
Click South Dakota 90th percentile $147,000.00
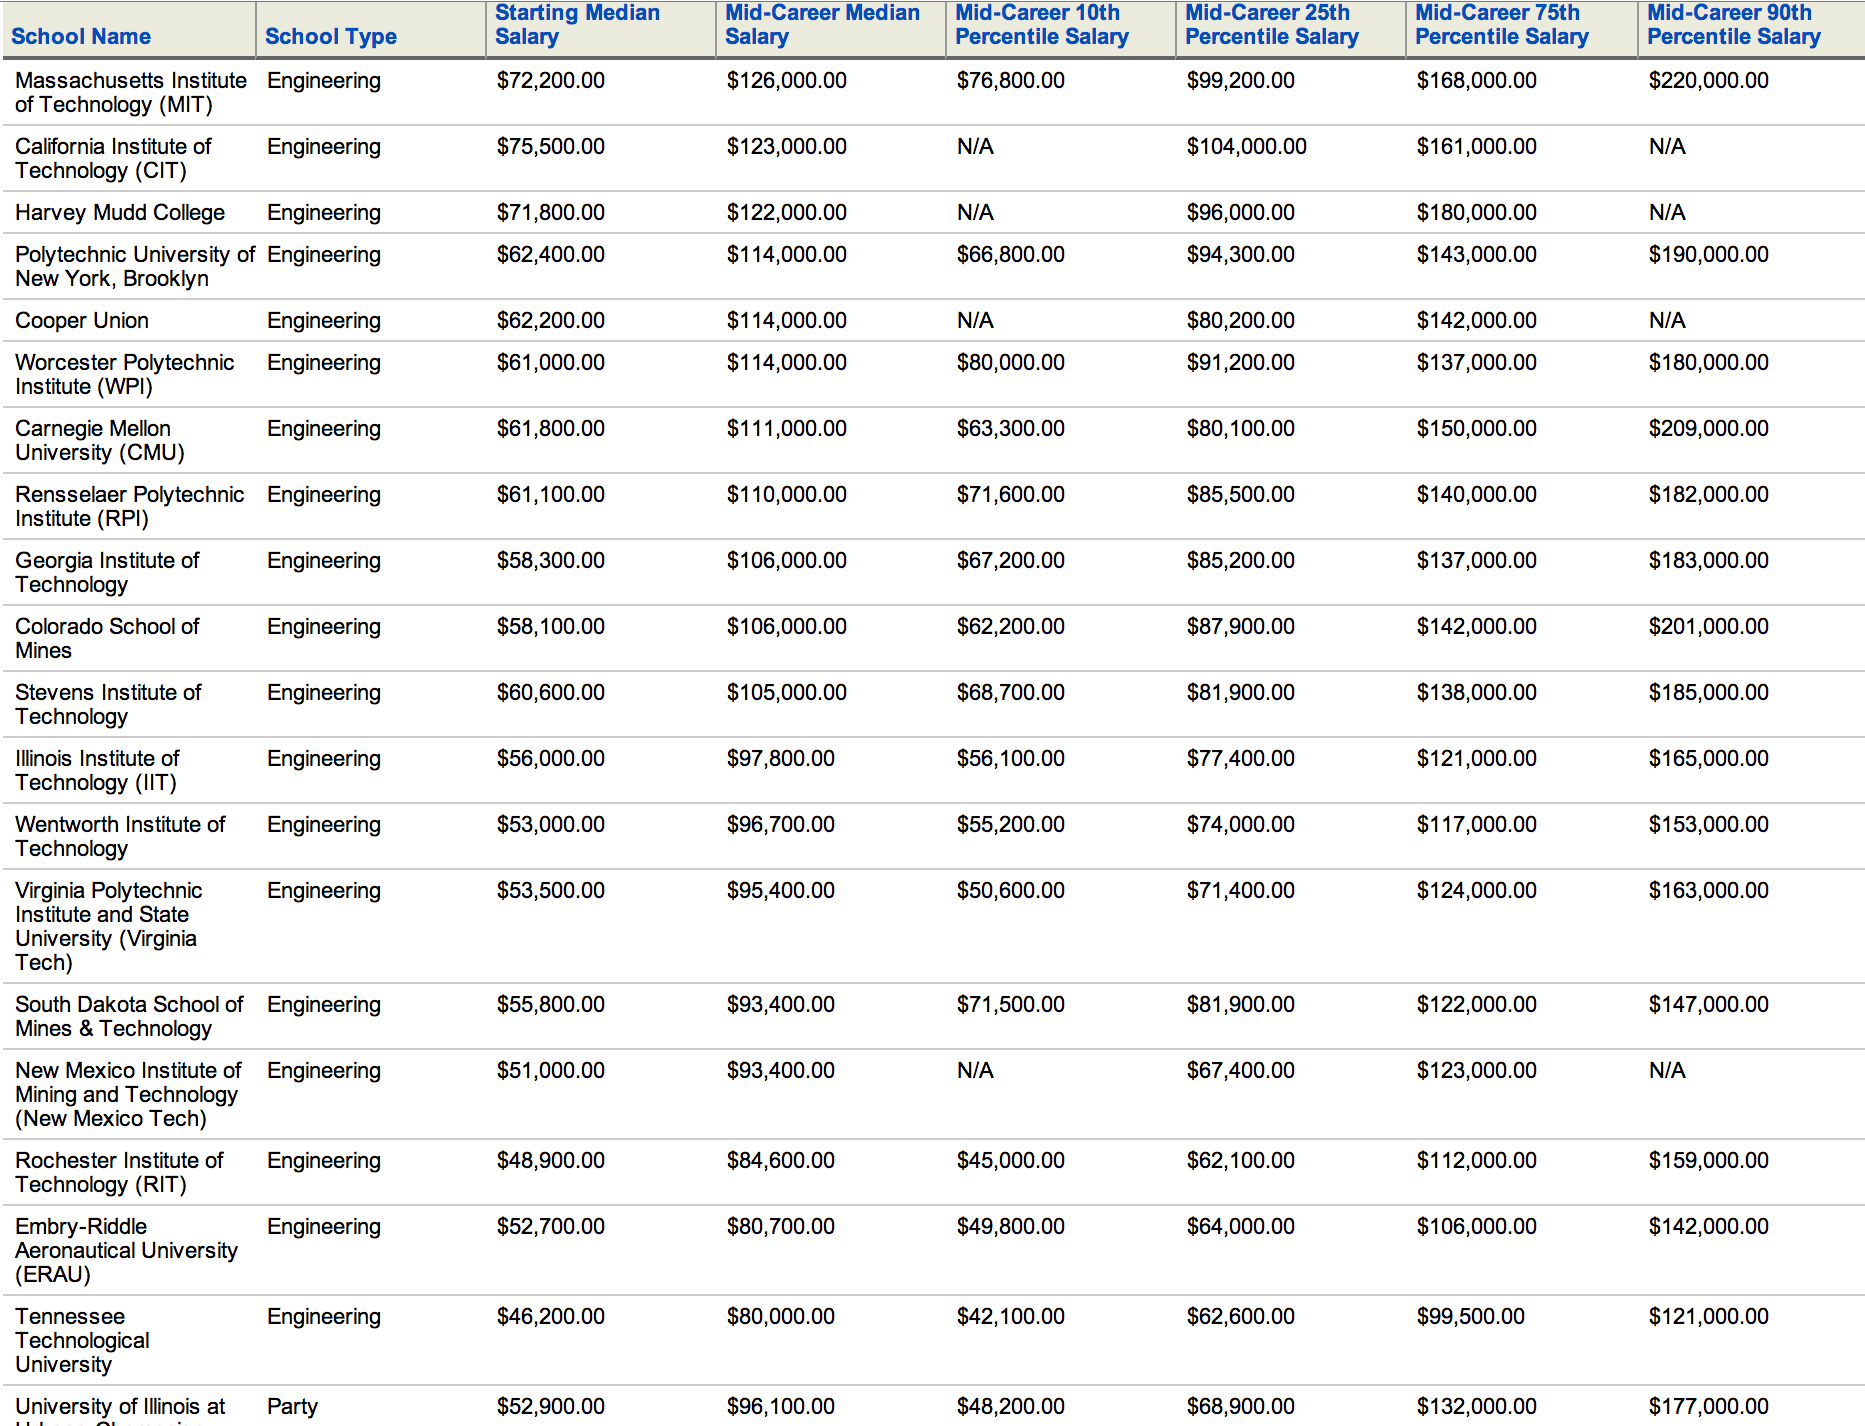pos(1709,1004)
